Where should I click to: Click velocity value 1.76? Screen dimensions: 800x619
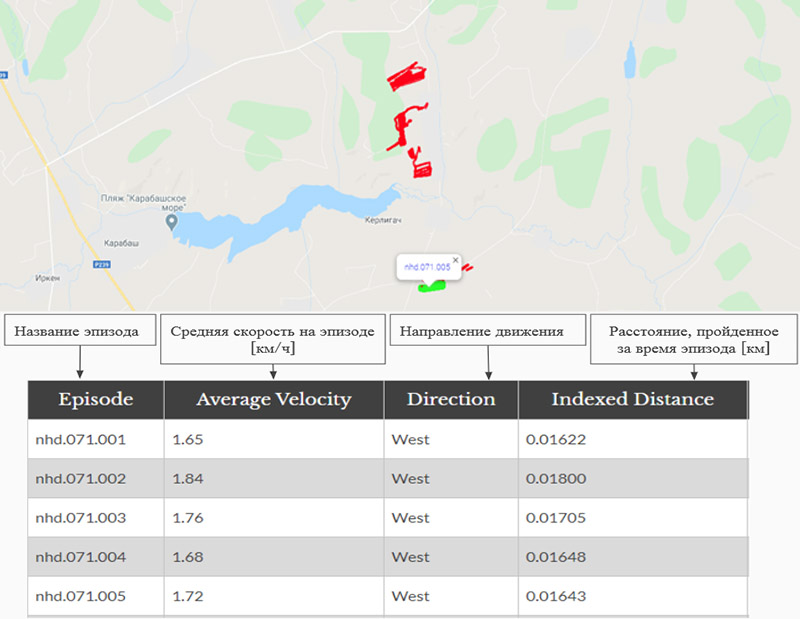[188, 518]
